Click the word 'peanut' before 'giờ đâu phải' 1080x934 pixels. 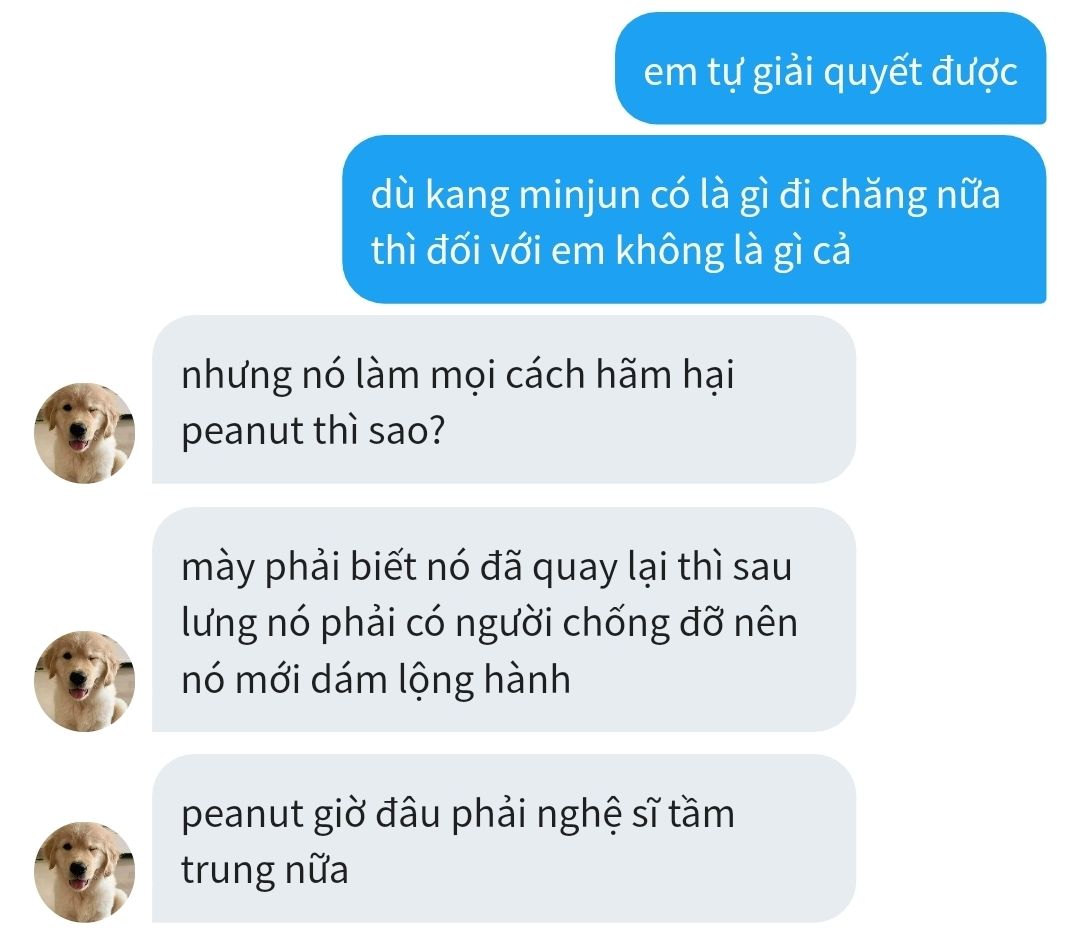point(242,815)
